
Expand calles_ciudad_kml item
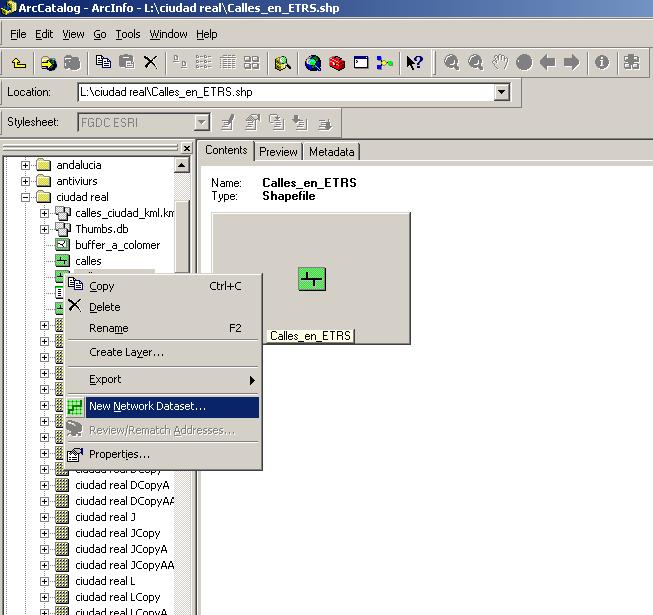[x=45, y=214]
